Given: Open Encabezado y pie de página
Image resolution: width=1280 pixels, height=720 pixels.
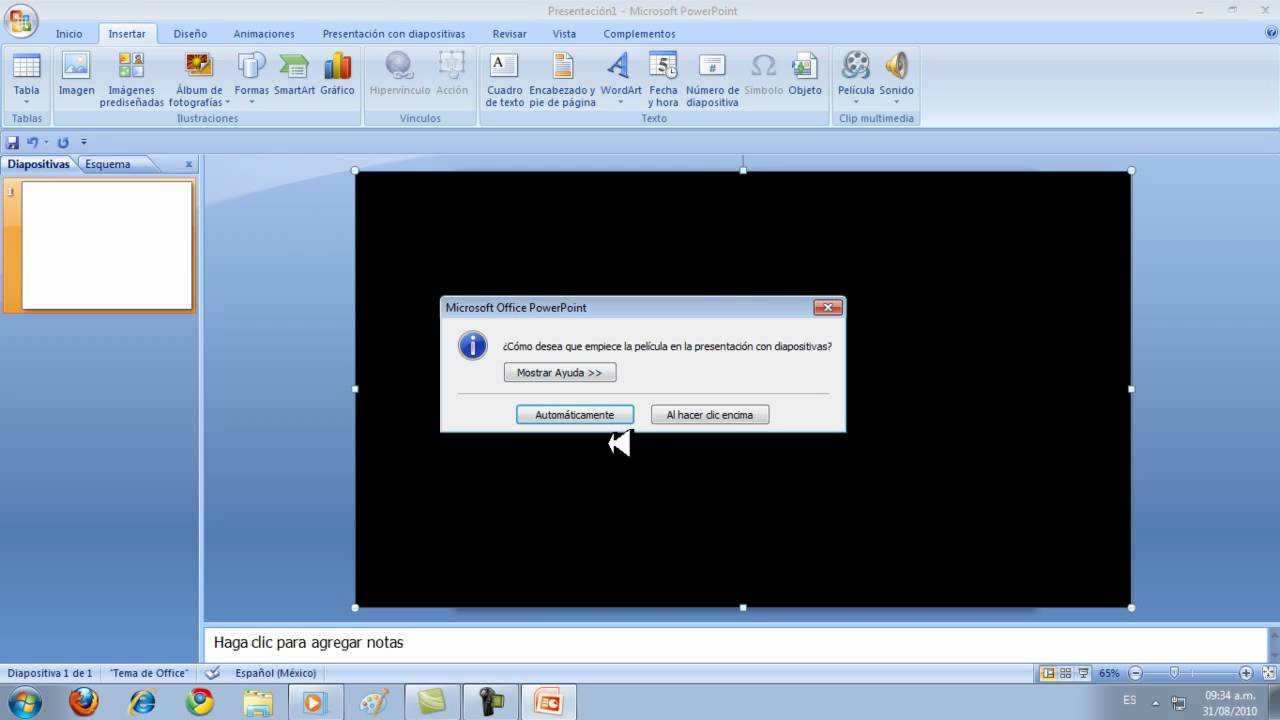Looking at the screenshot, I should pyautogui.click(x=563, y=66).
